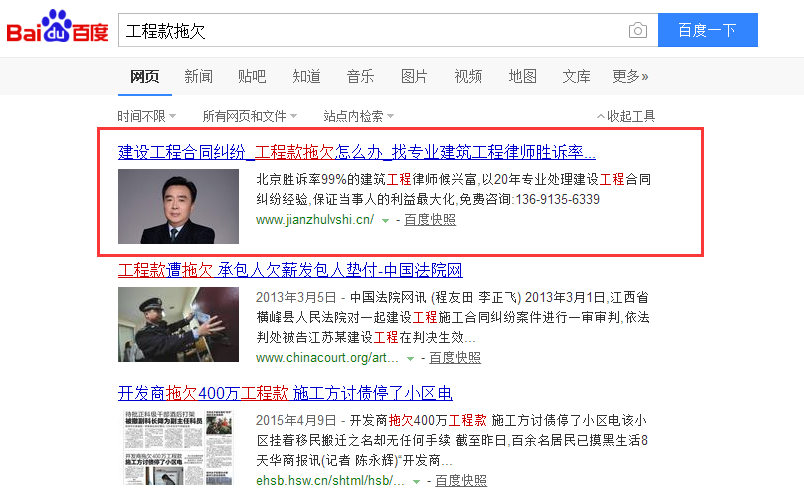Image resolution: width=804 pixels, height=503 pixels.
Task: Switch to the 图片 tab
Action: pos(414,76)
